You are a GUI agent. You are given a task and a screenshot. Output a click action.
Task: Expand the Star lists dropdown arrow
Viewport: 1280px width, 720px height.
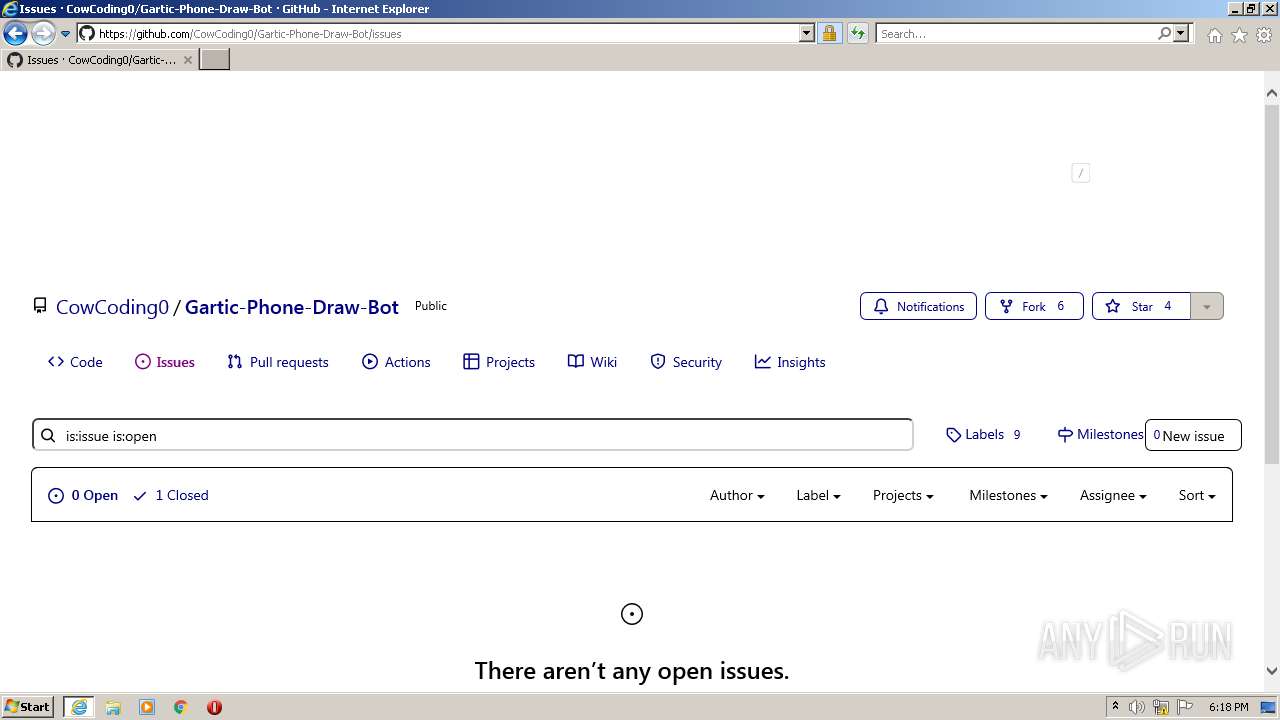click(x=1207, y=306)
